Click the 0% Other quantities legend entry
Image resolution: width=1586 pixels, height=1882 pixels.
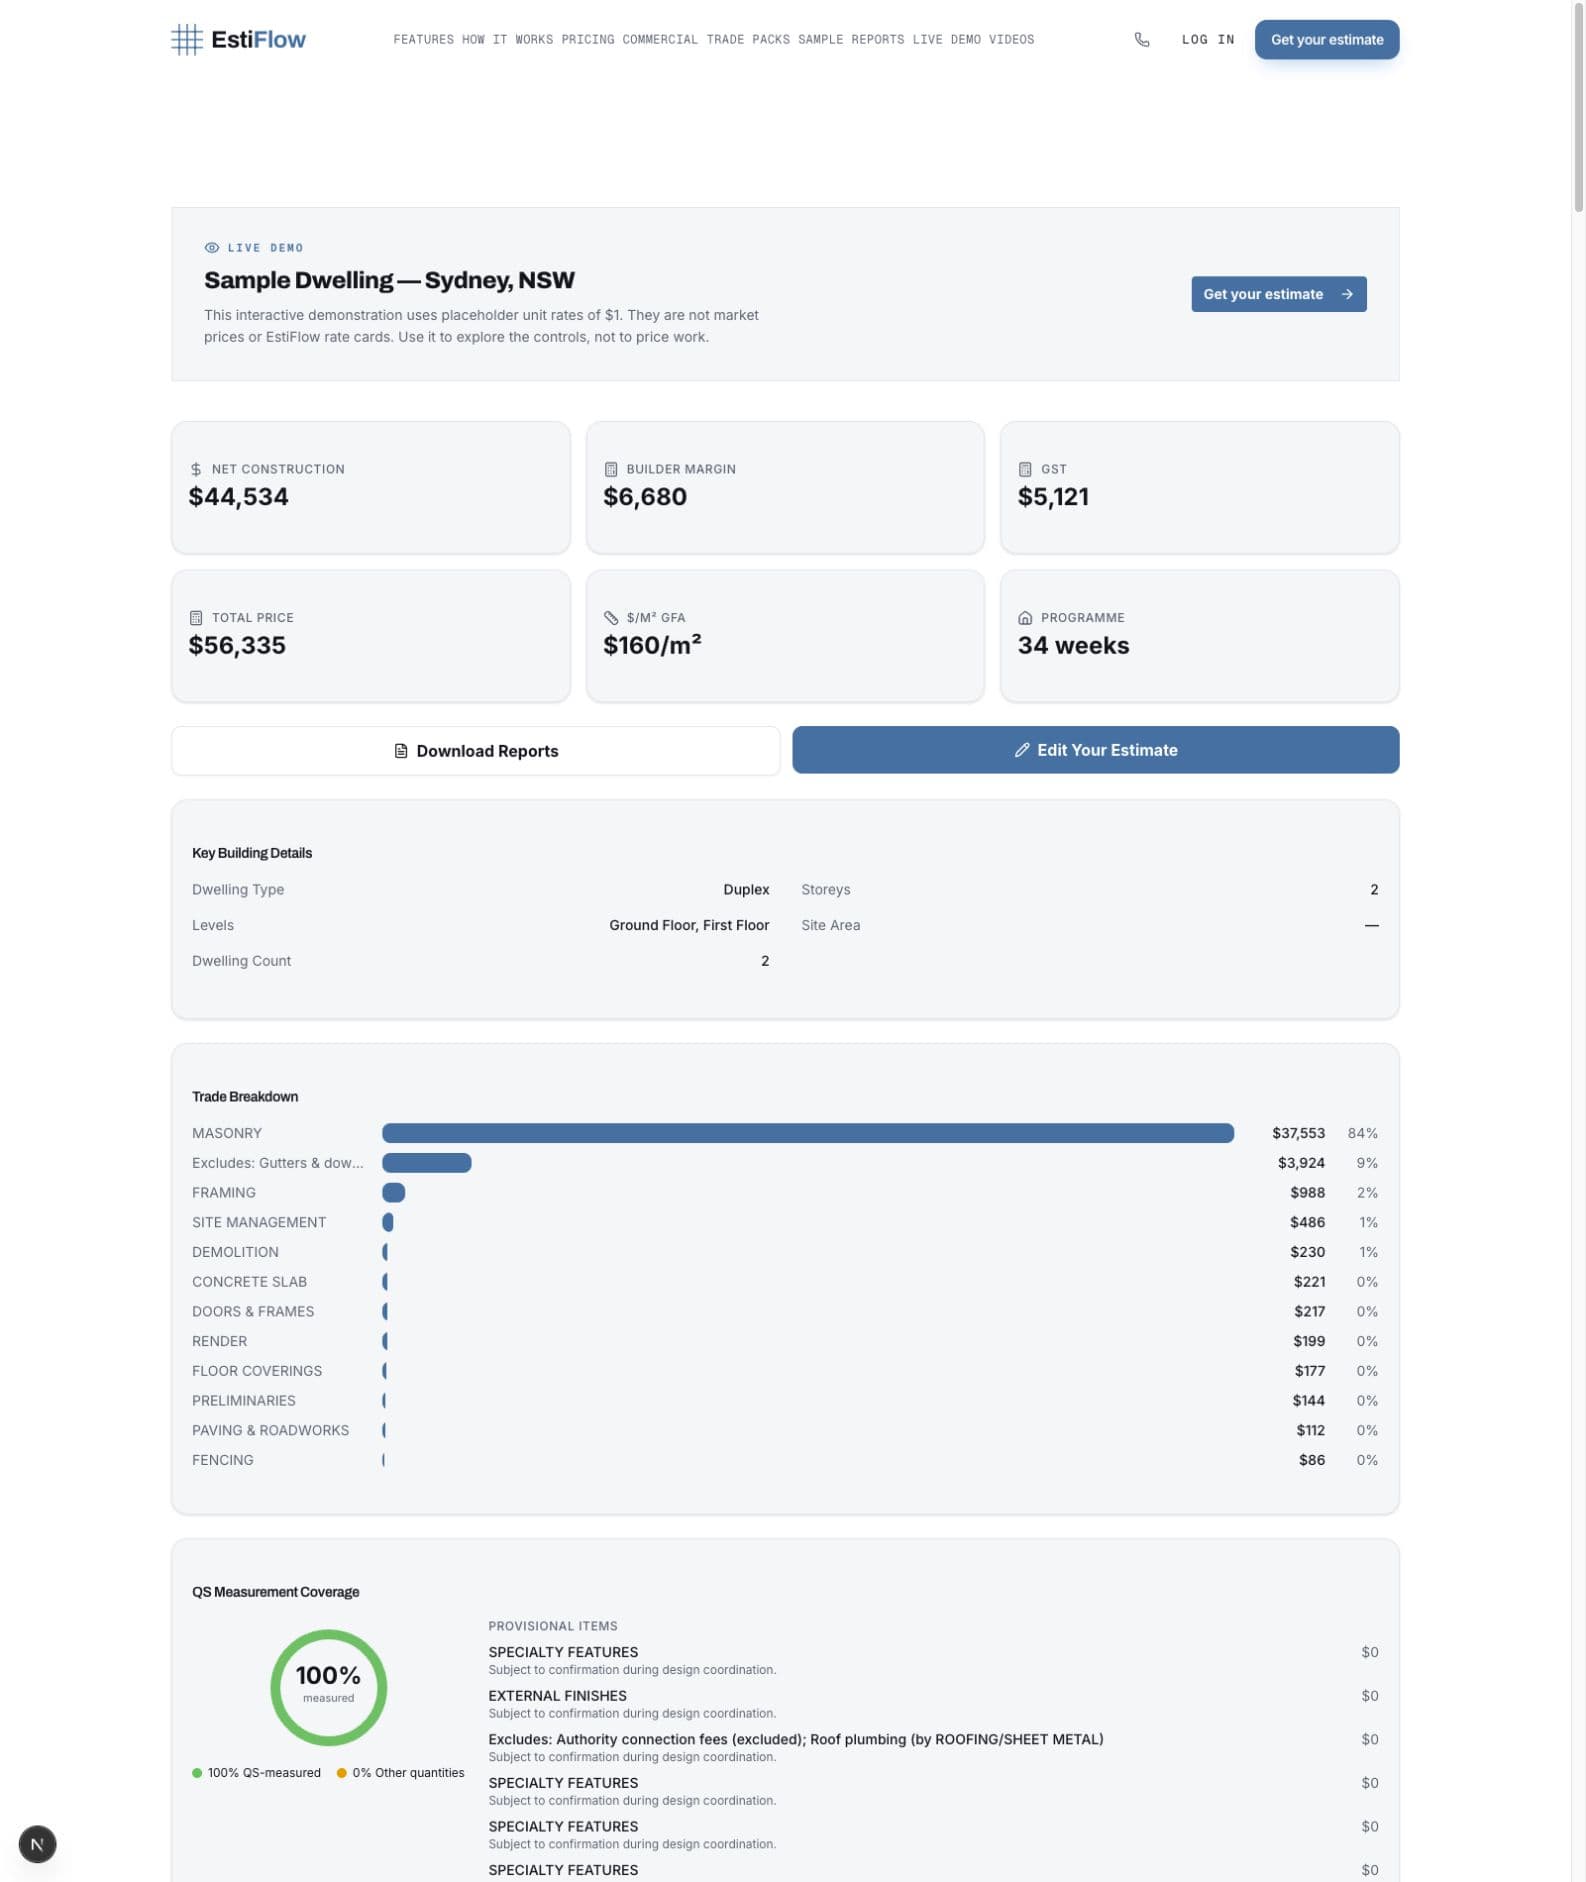pos(401,1773)
